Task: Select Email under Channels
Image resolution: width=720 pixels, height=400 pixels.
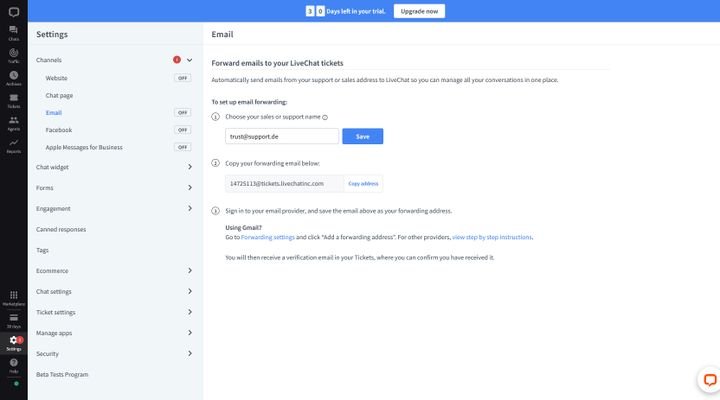Action: pos(54,113)
